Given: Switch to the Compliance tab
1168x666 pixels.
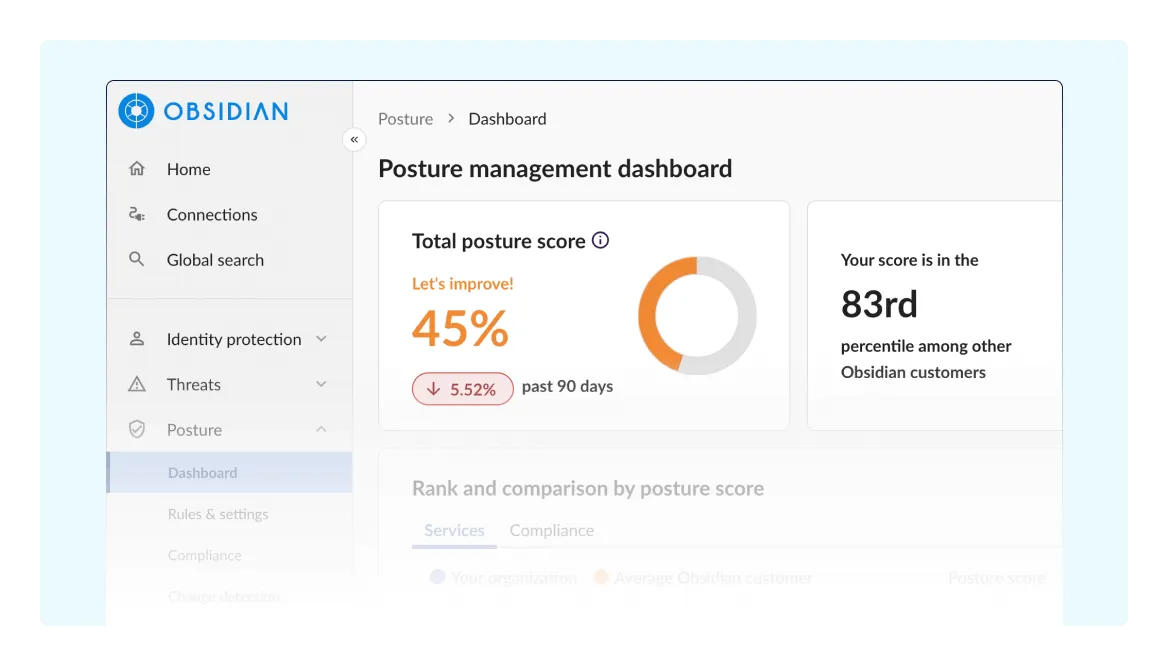Looking at the screenshot, I should point(552,530).
